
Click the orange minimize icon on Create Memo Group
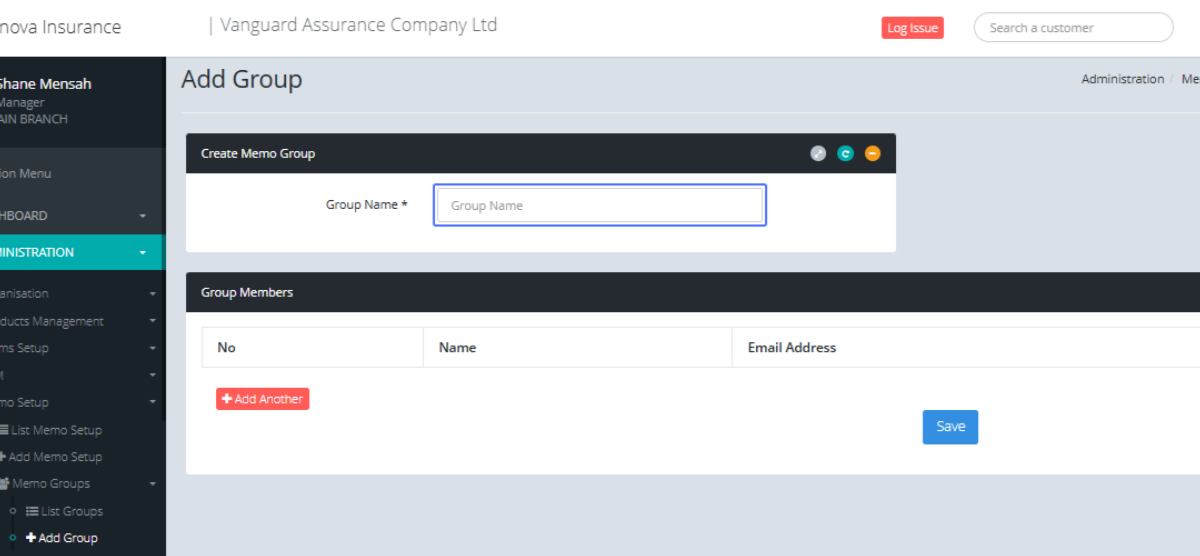click(x=873, y=154)
